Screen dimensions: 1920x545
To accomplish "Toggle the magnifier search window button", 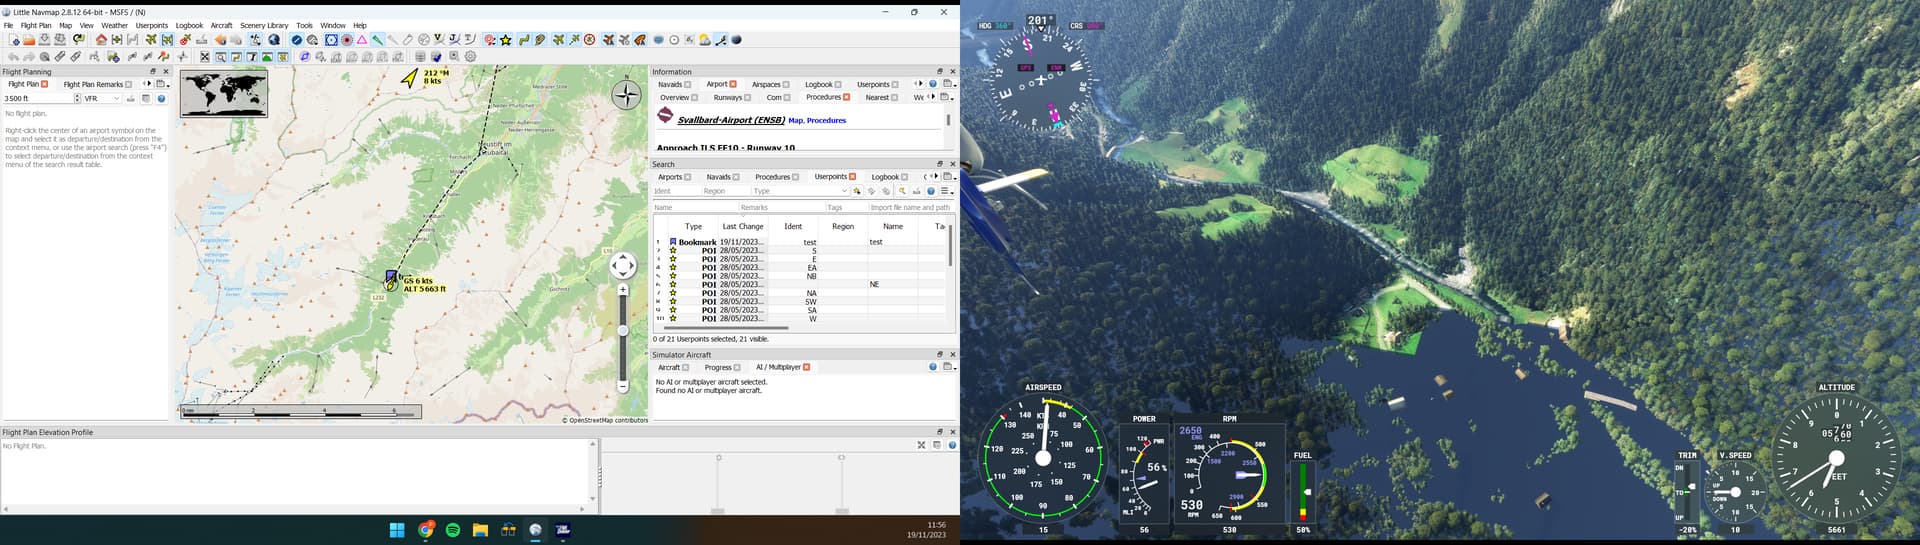I will pyautogui.click(x=220, y=57).
